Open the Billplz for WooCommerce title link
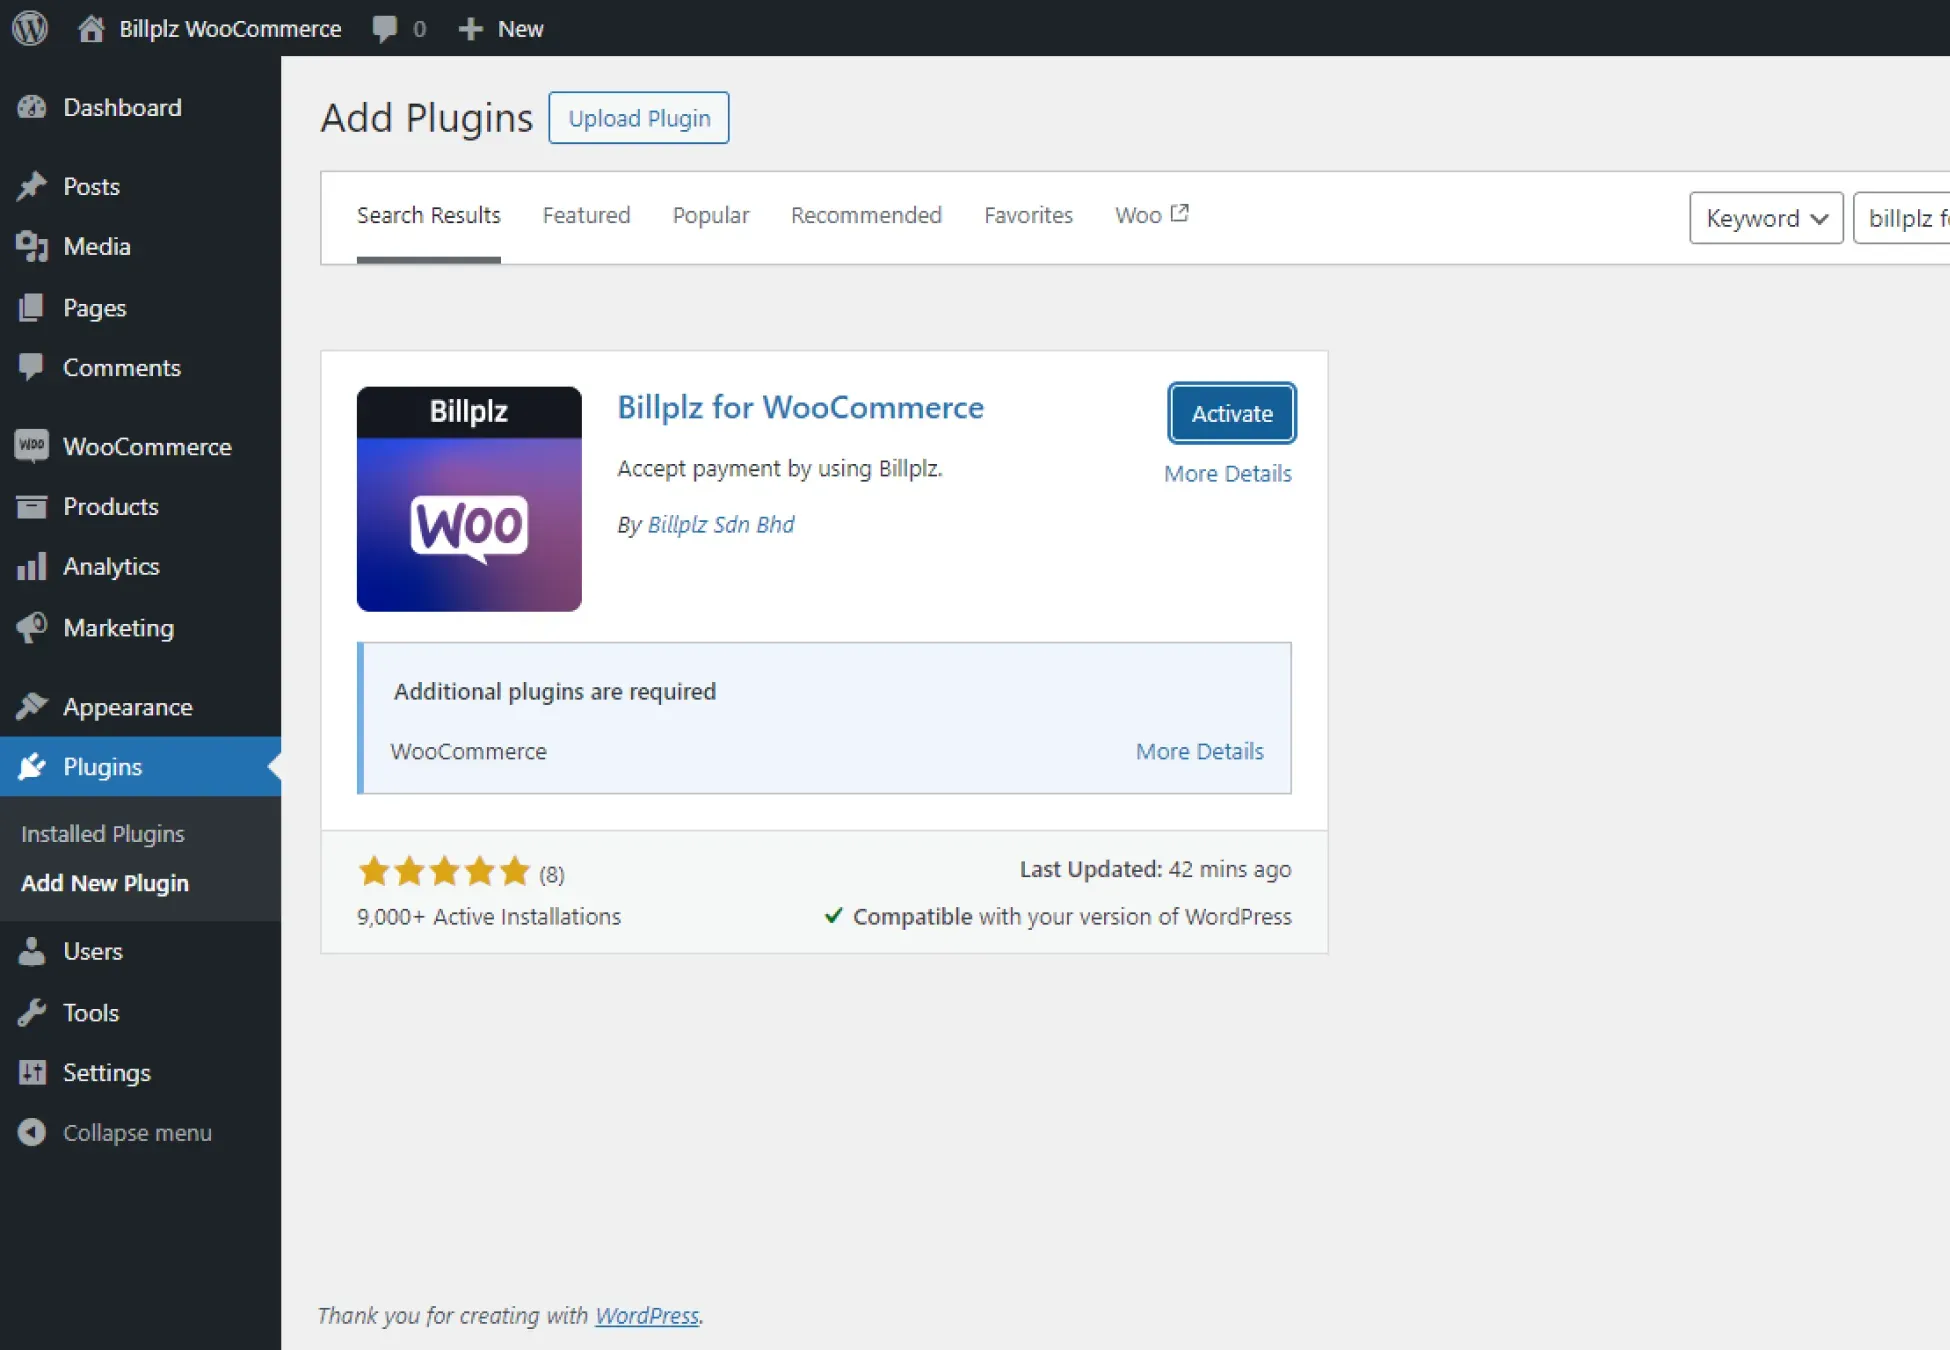 [x=800, y=407]
